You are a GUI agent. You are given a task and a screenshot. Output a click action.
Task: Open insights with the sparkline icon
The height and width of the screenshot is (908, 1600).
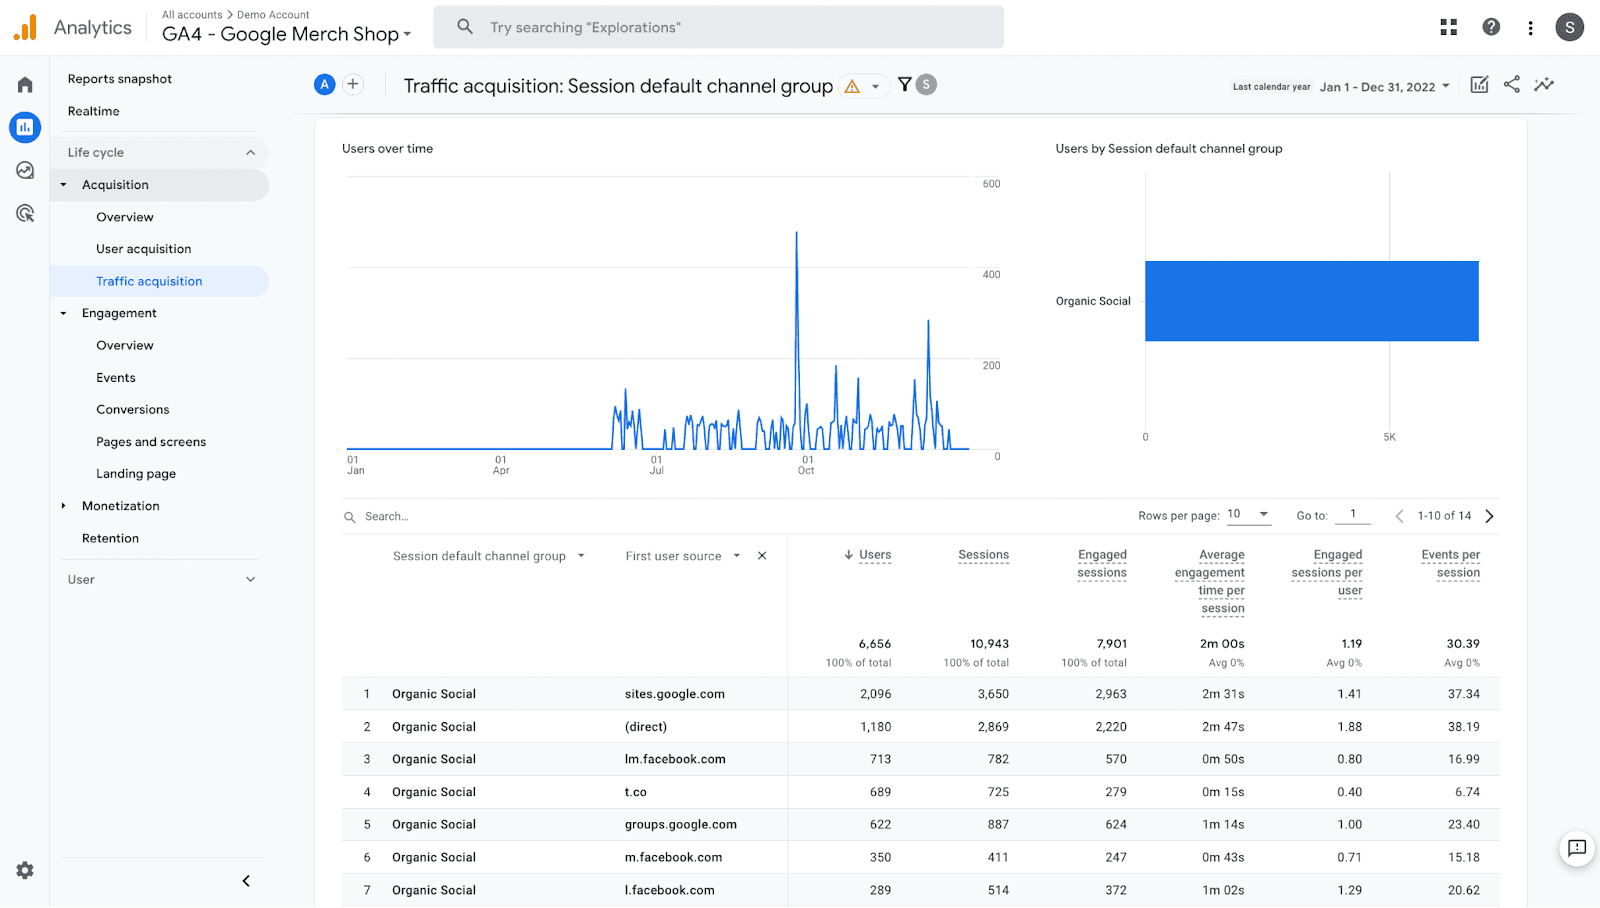(x=1544, y=84)
